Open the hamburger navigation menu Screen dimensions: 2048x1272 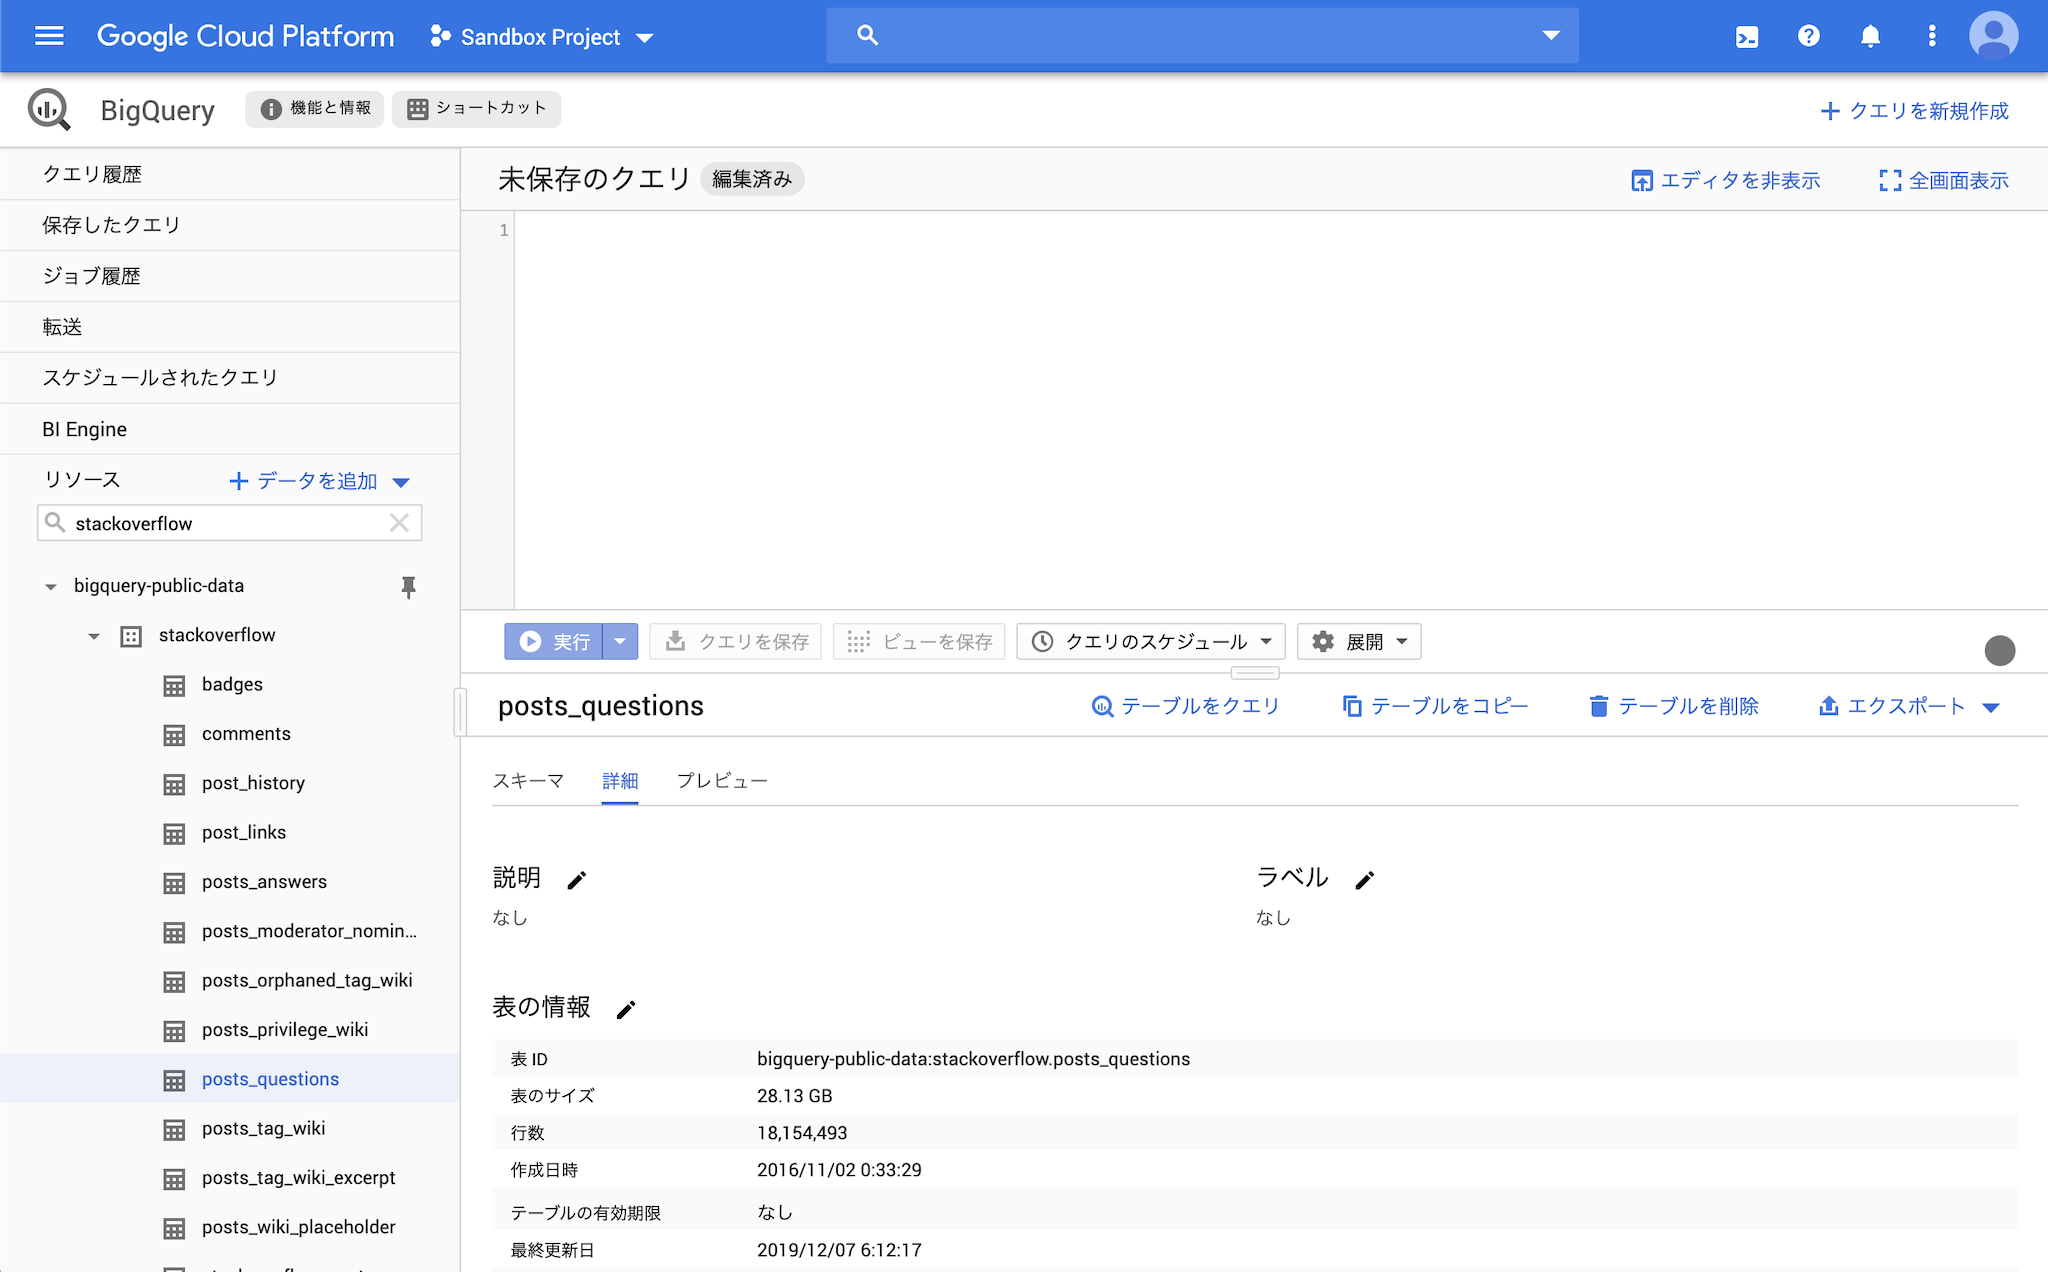pos(49,36)
